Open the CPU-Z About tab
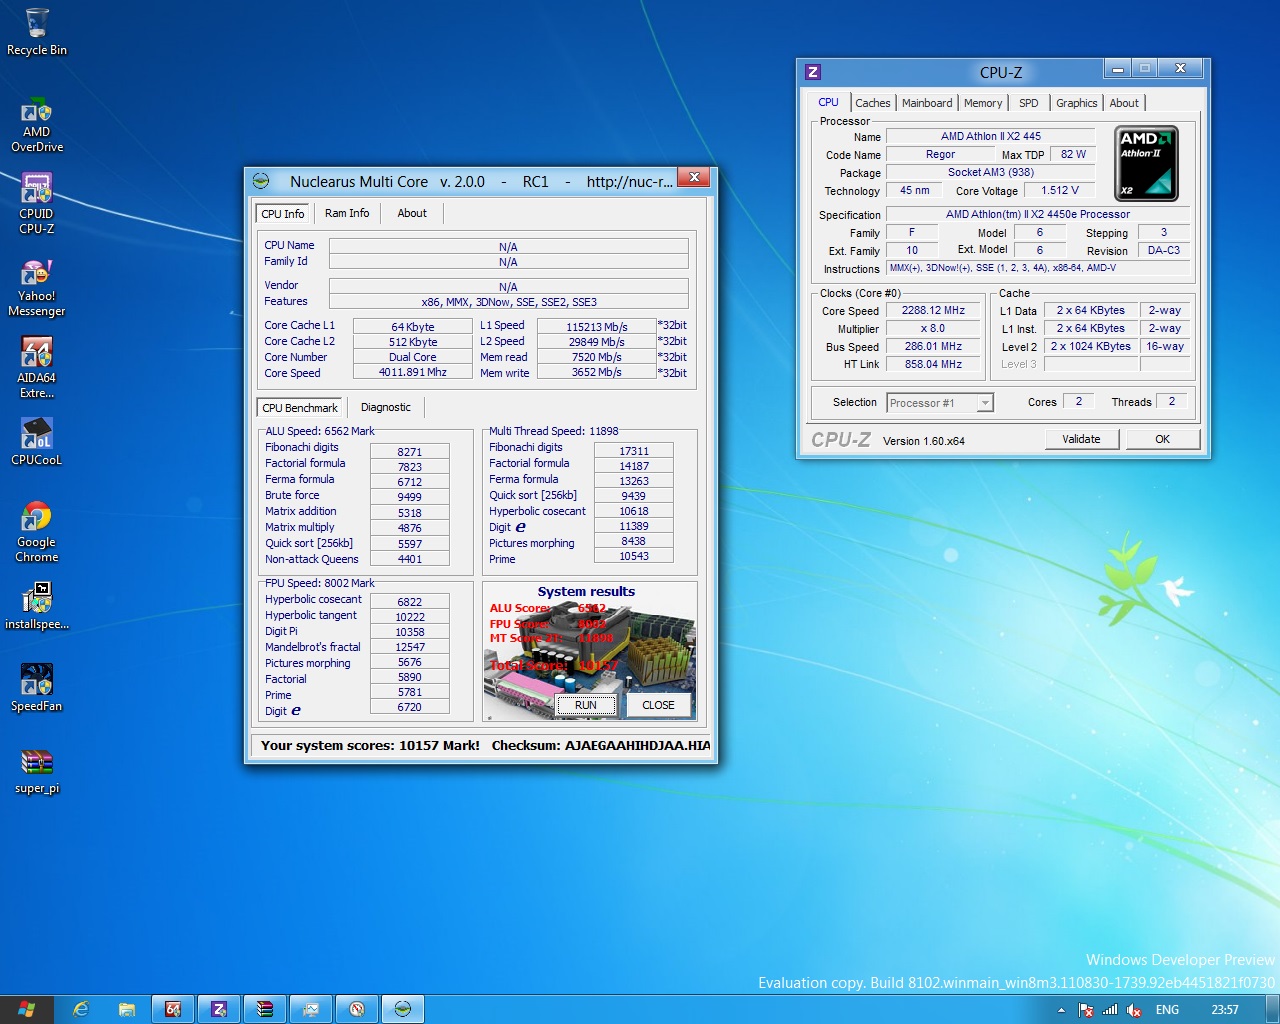 coord(1124,103)
